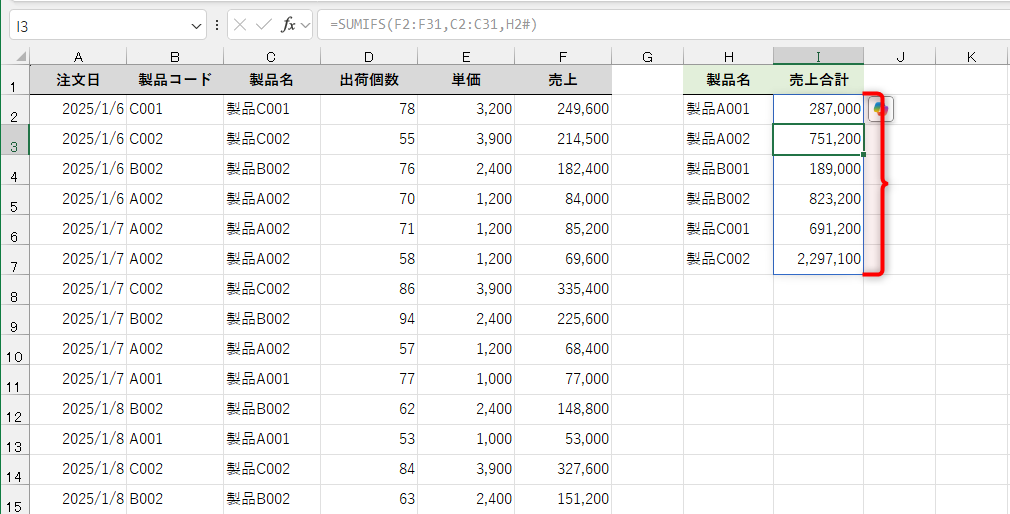1010x514 pixels.
Task: Click the 売上 header in column F
Action: 564,81
